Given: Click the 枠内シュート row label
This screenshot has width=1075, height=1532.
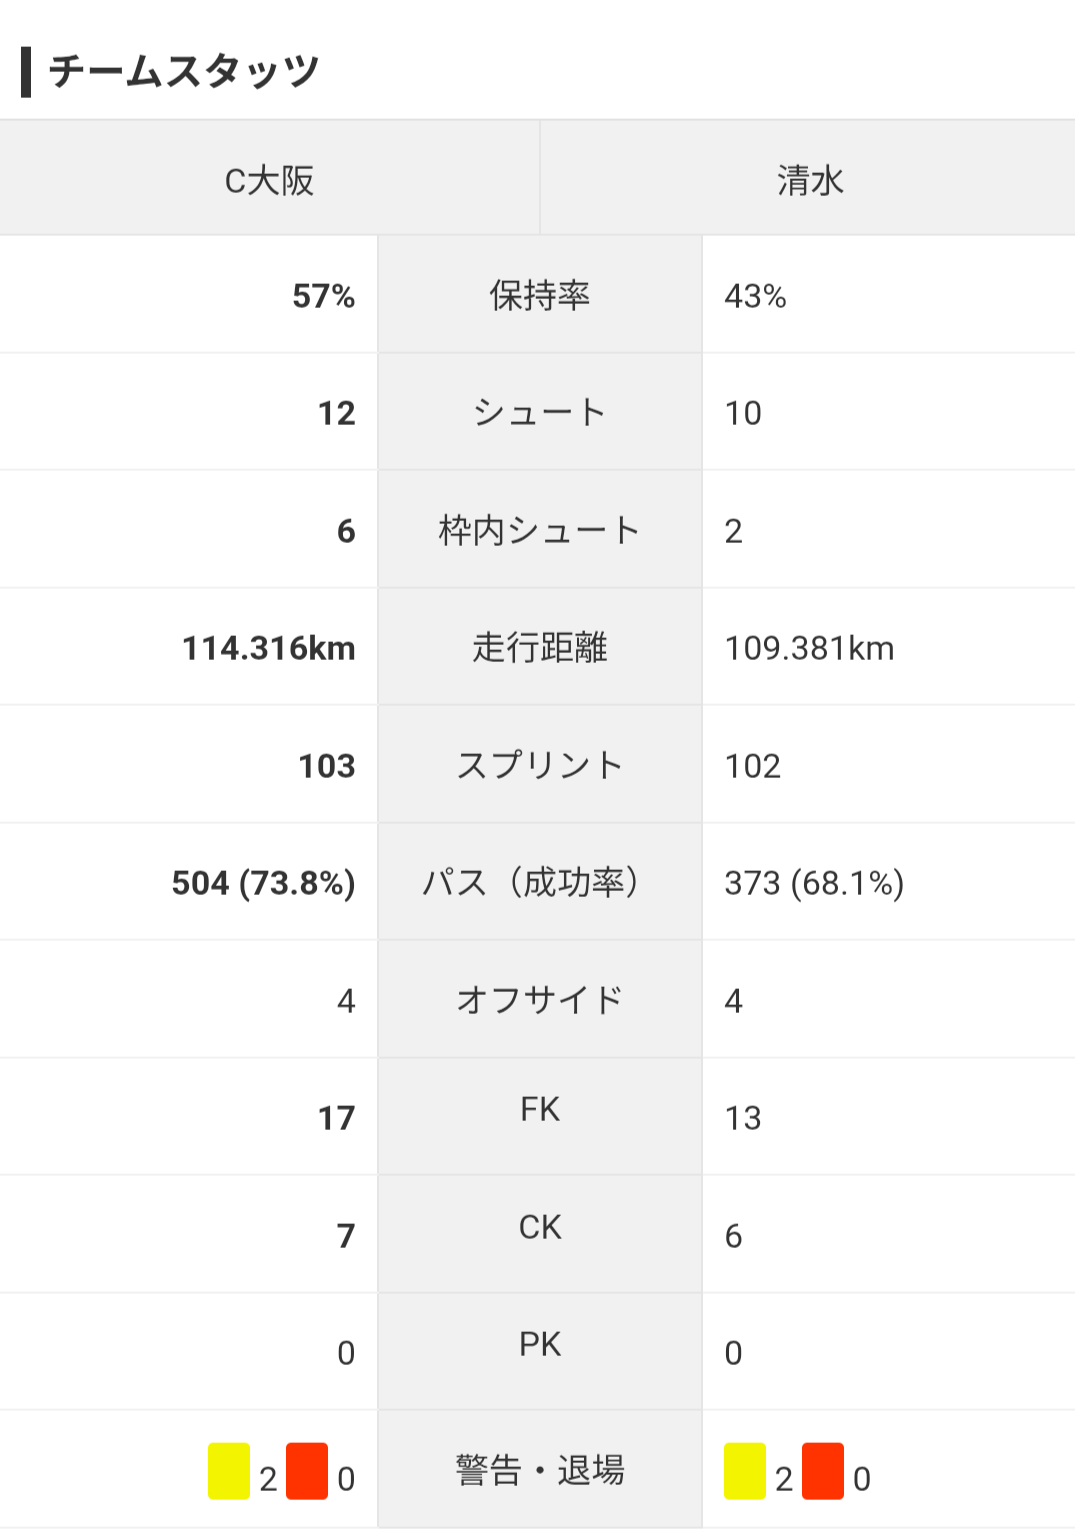Looking at the screenshot, I should [x=540, y=530].
